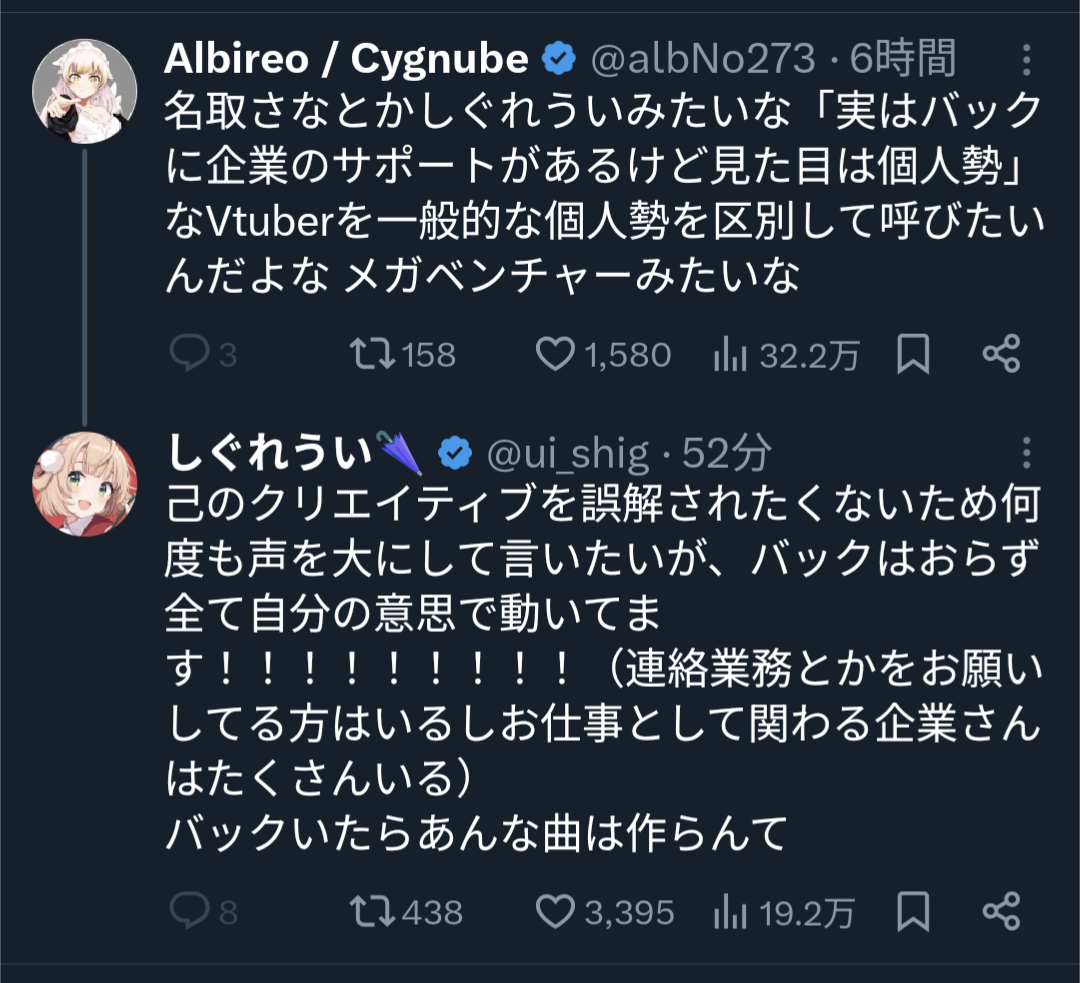Reply to しぐれうい's tweet

click(189, 910)
